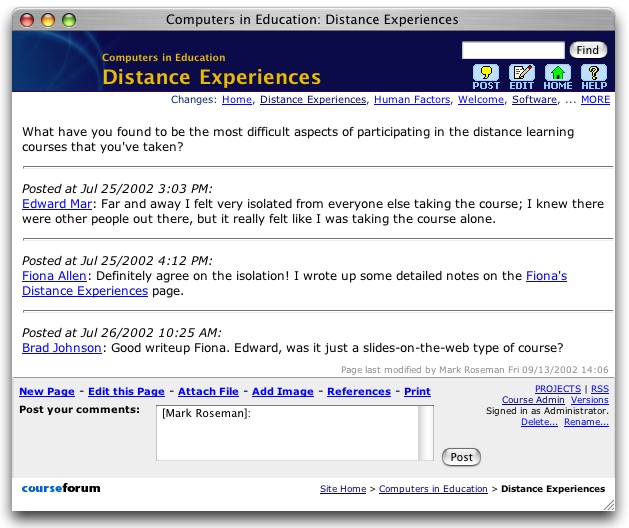Viewport: 629px width, 528px height.
Task: Open the Home link in Changes
Action: tap(237, 100)
